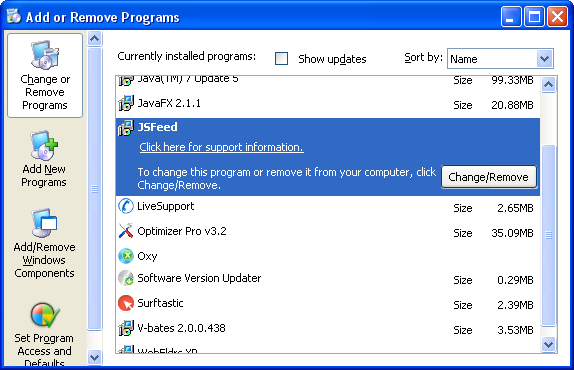Screen dimensions: 574x370
Task: Select the Optimizer Pro v3.2 tools icon
Action: (126, 231)
